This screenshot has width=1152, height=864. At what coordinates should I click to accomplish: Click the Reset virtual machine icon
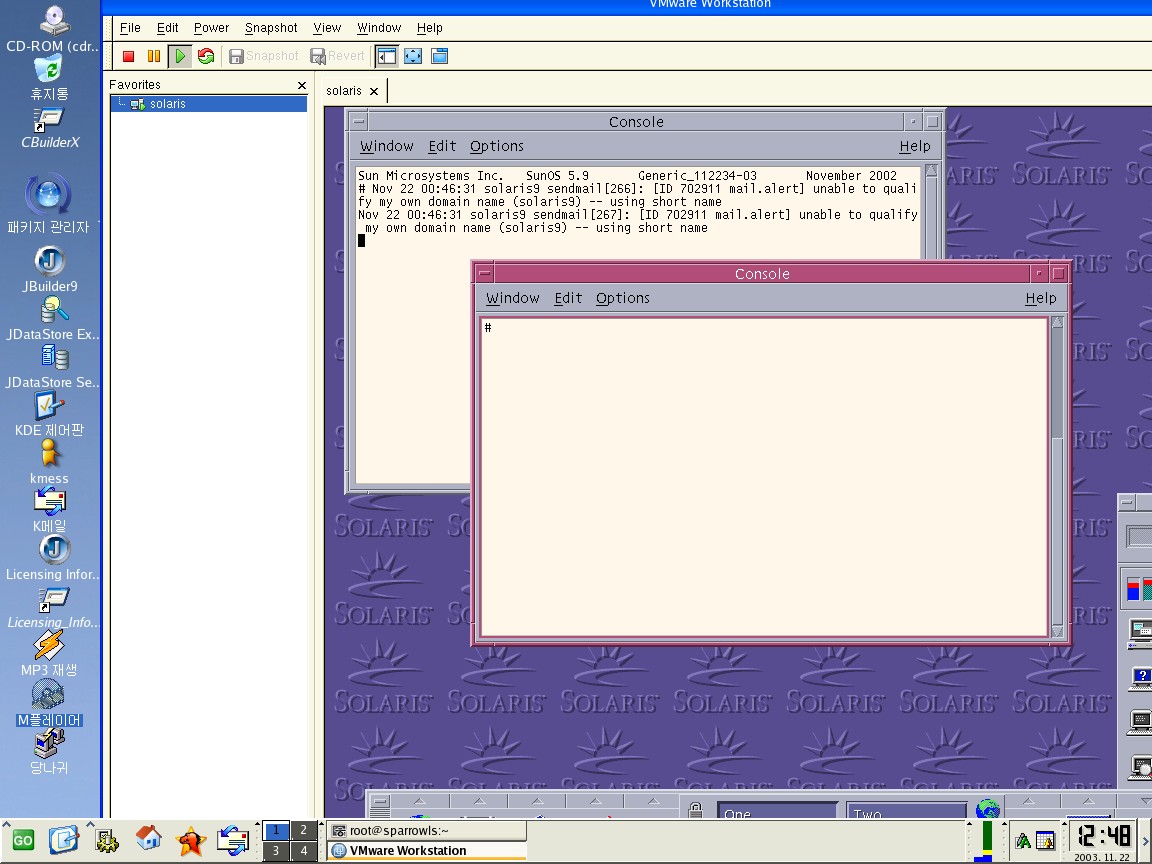tap(206, 57)
